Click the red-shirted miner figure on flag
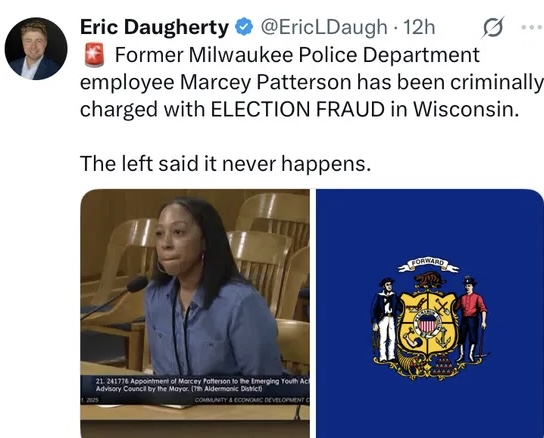The height and width of the screenshot is (438, 544). pyautogui.click(x=471, y=319)
